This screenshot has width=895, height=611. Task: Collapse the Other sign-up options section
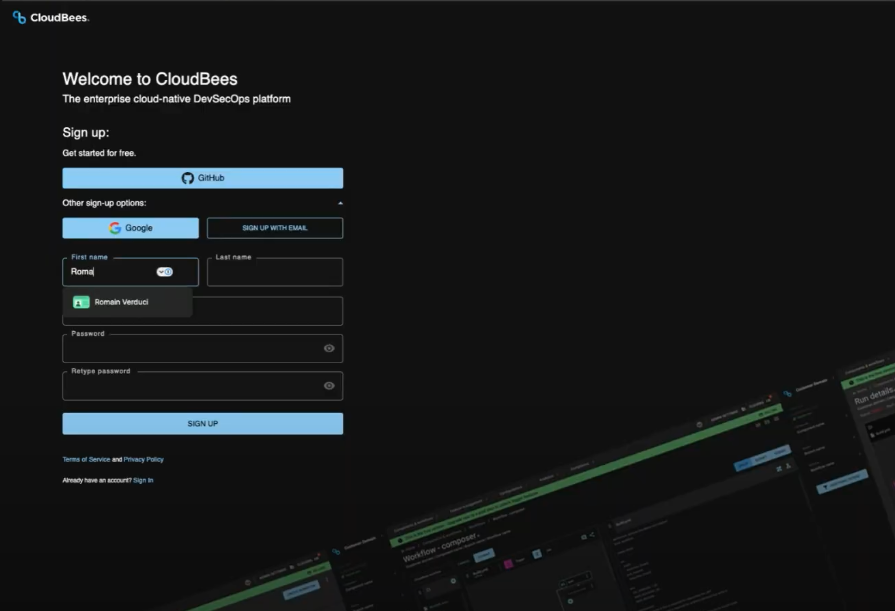tap(339, 201)
